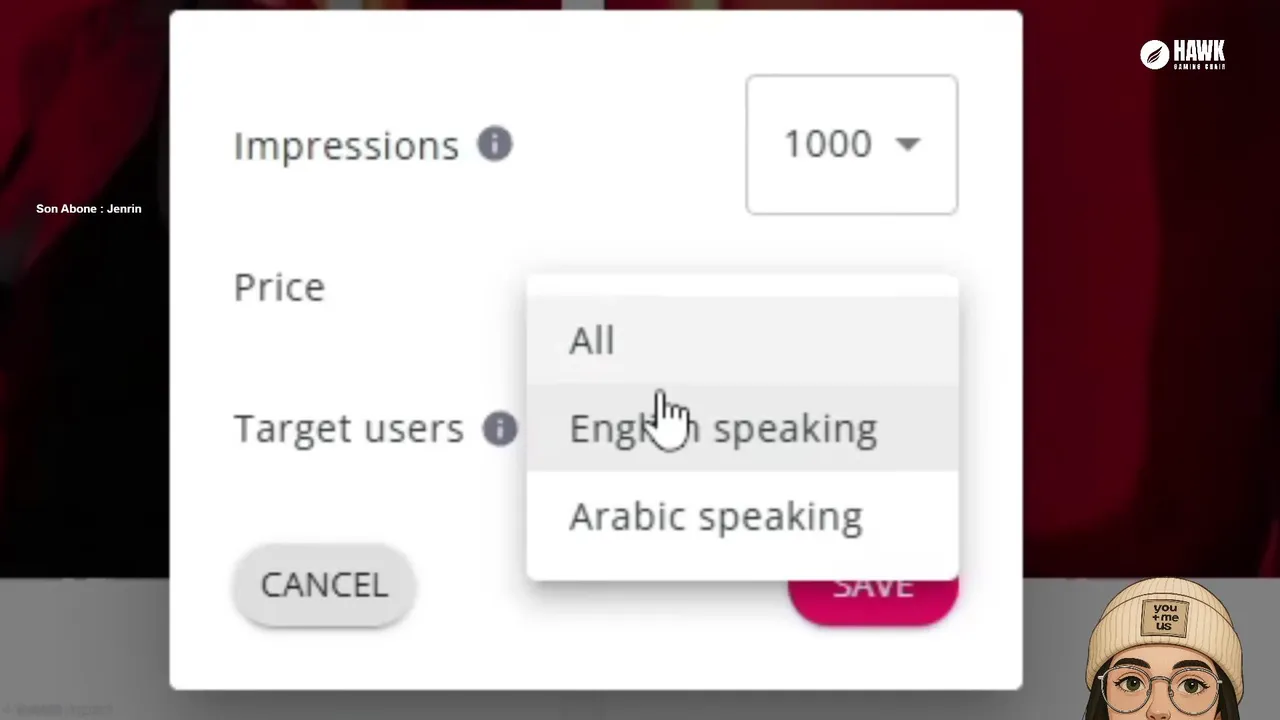Click the caret arrow next to 1000

(907, 144)
